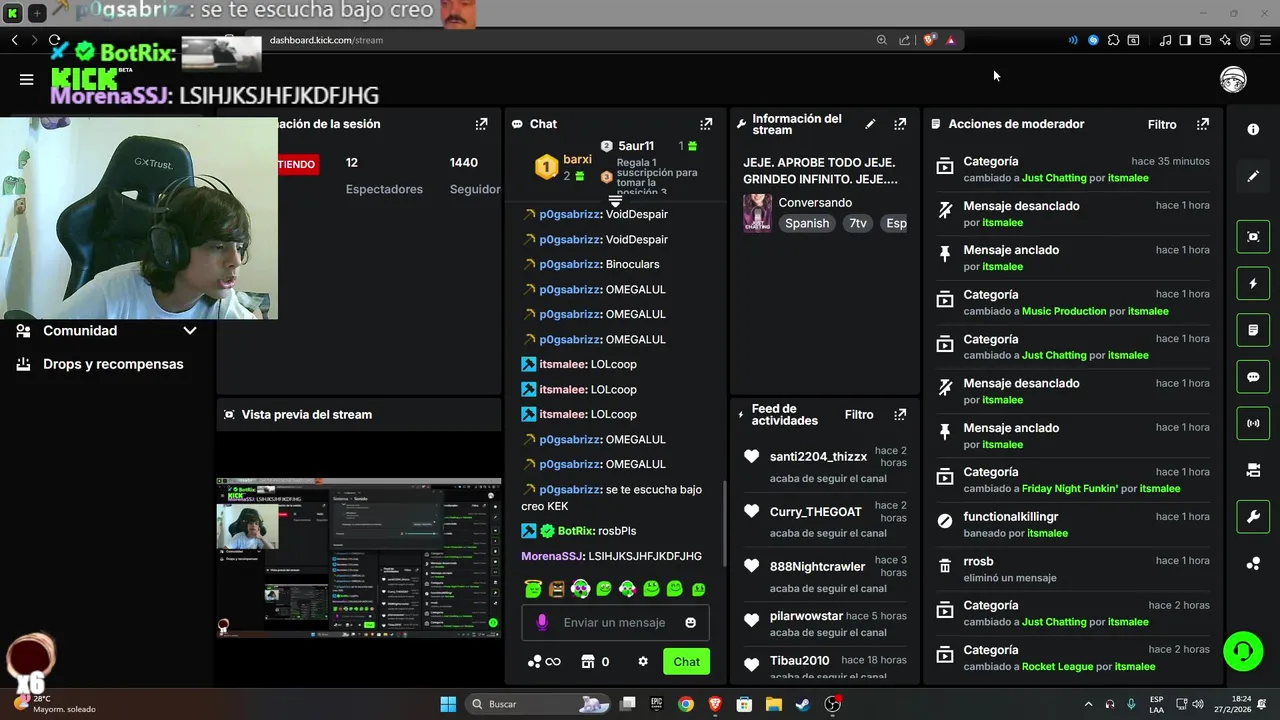Open santi2204_thizzx in activity feed
1280x720 pixels.
[x=818, y=457]
